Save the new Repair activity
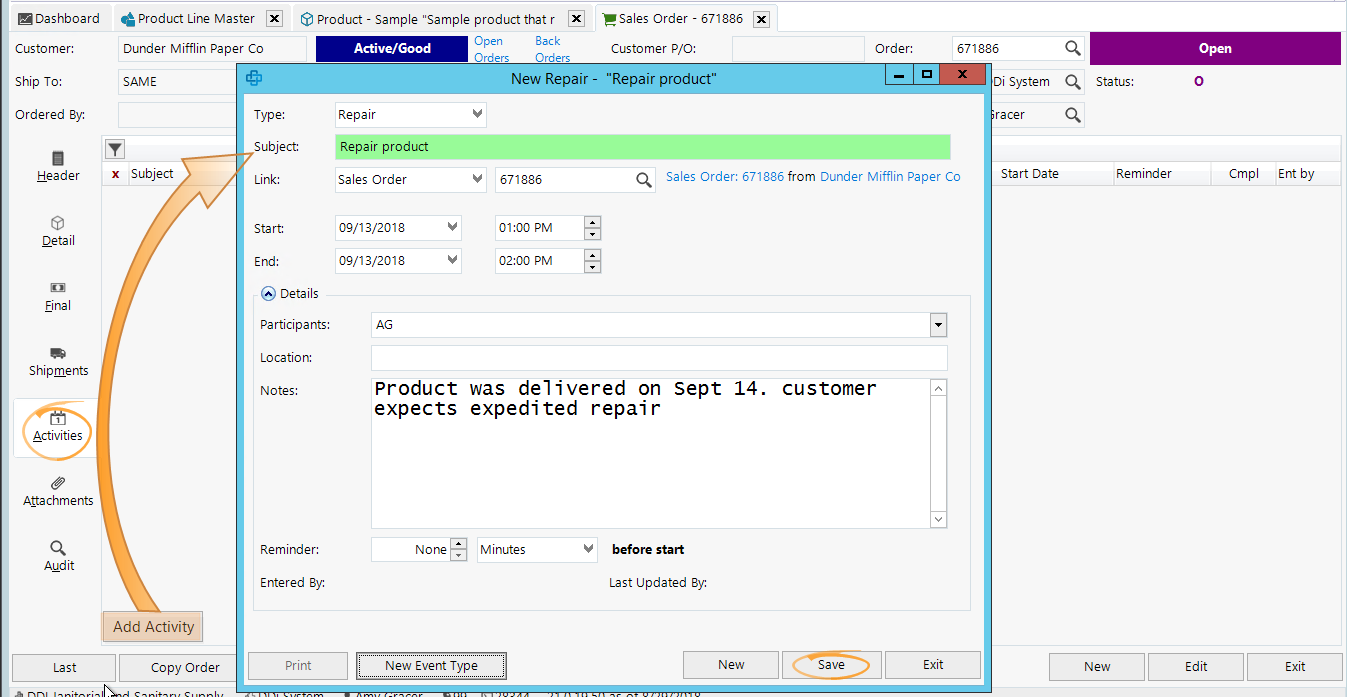Image resolution: width=1347 pixels, height=697 pixels. click(x=831, y=664)
